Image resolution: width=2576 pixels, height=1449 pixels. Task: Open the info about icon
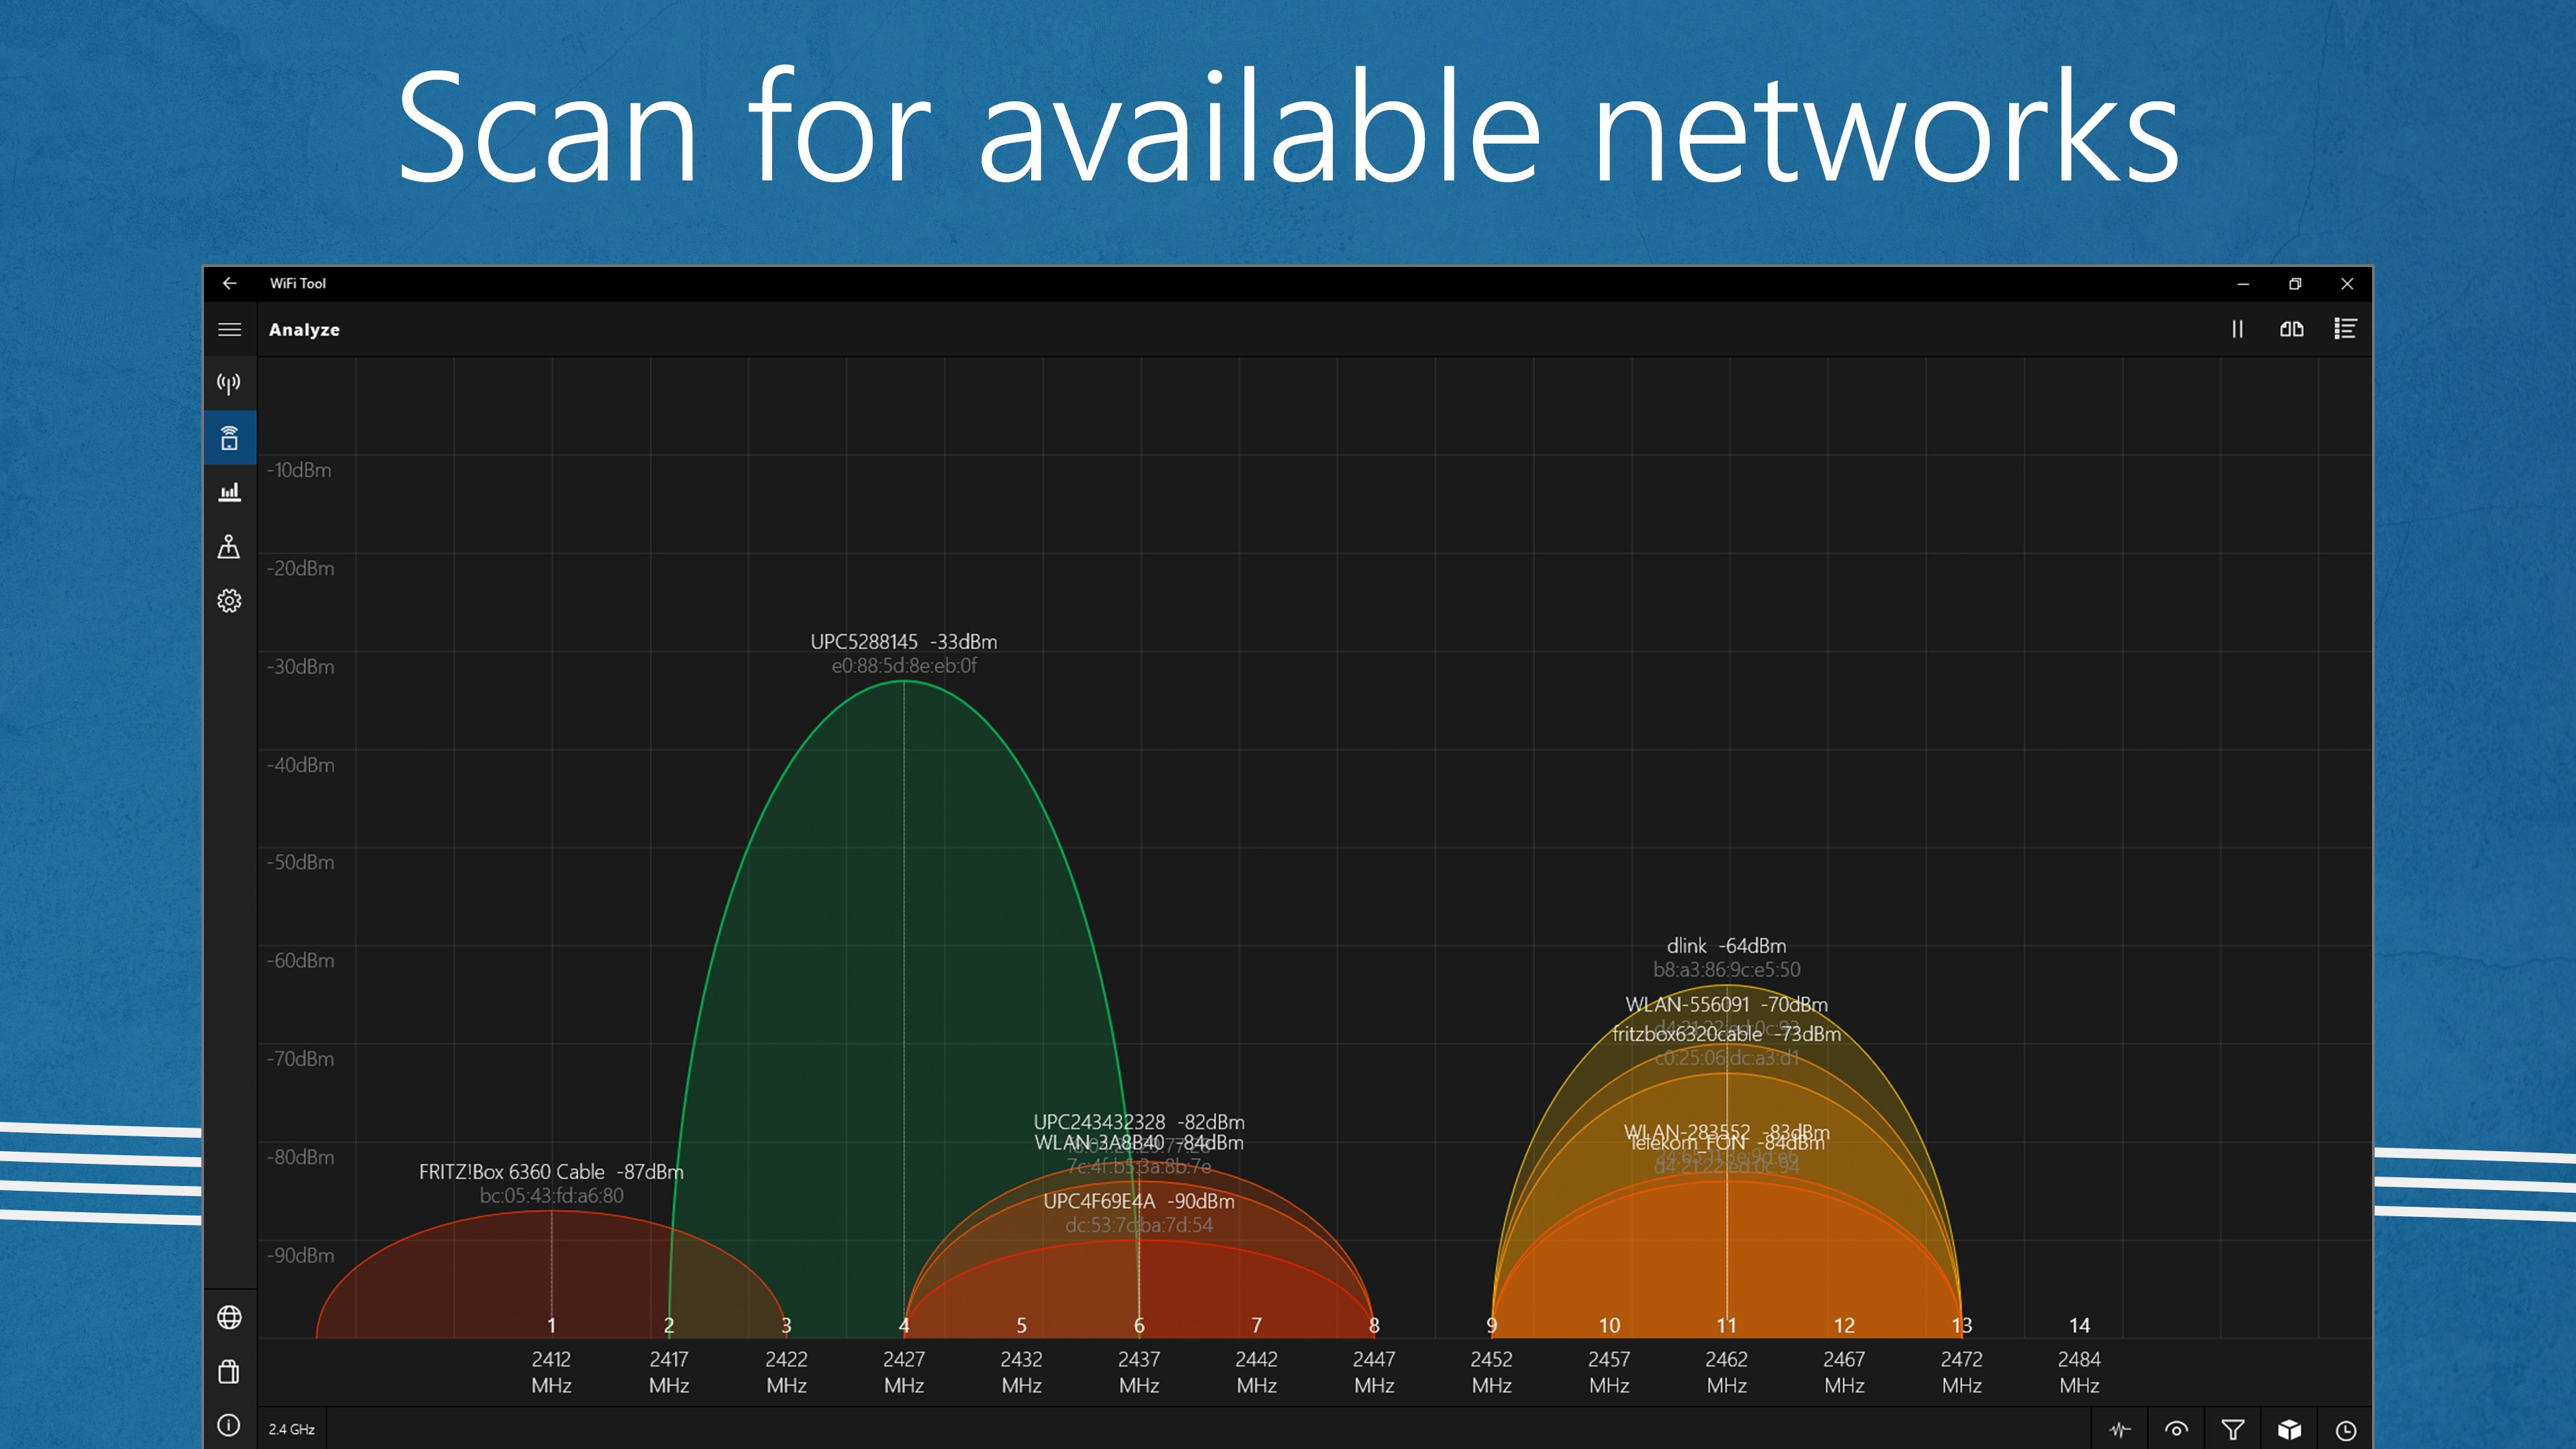[x=229, y=1425]
